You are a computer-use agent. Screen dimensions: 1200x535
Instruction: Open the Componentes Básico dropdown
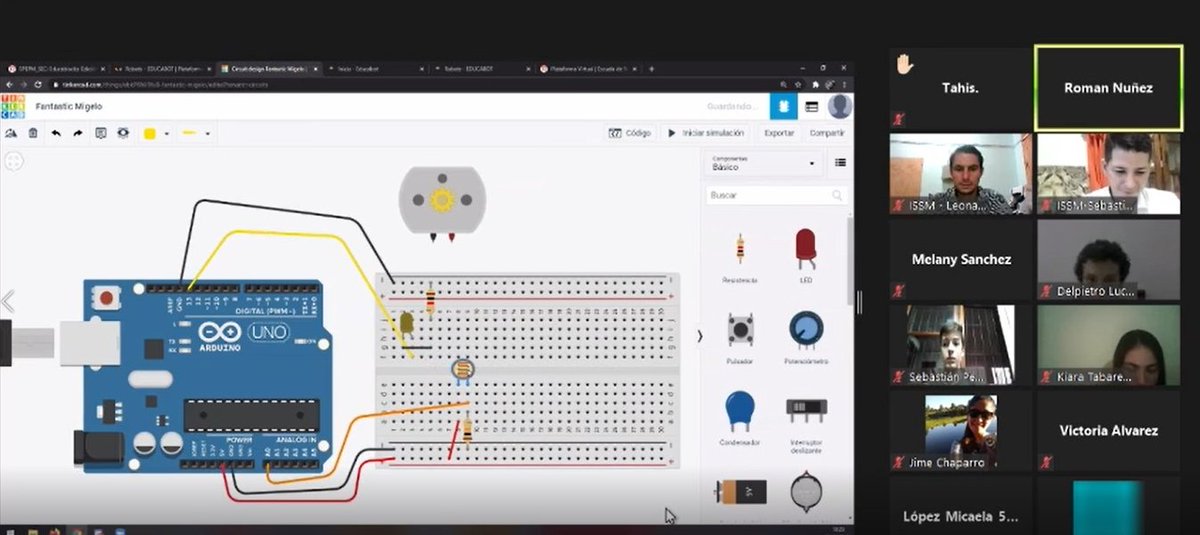point(763,163)
